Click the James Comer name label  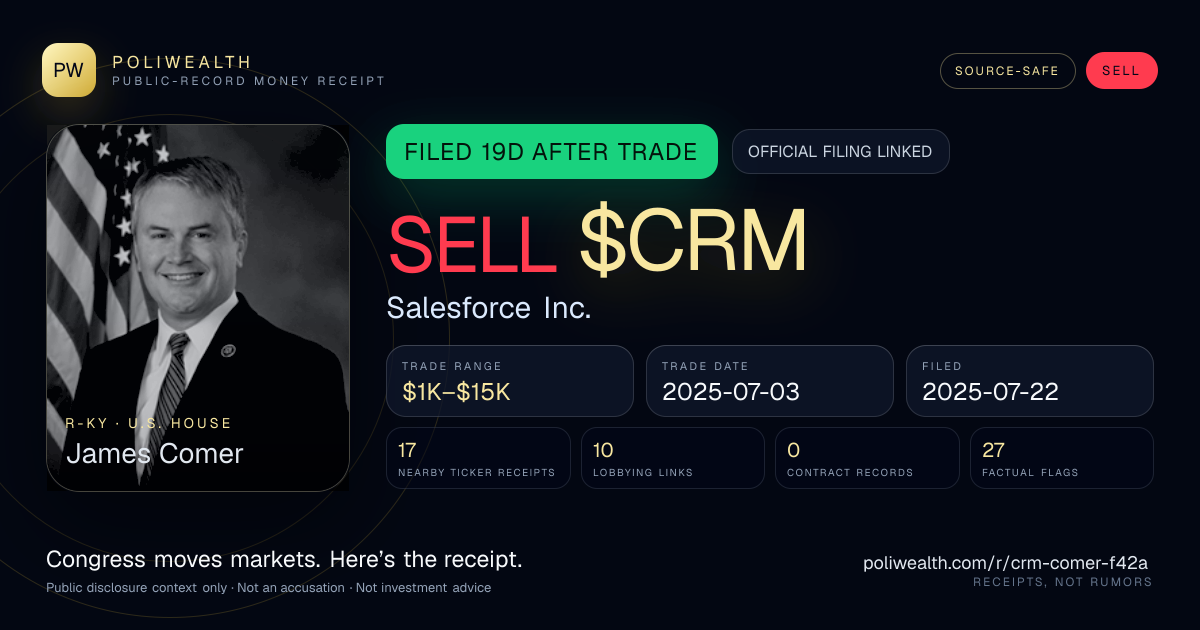[x=155, y=454]
